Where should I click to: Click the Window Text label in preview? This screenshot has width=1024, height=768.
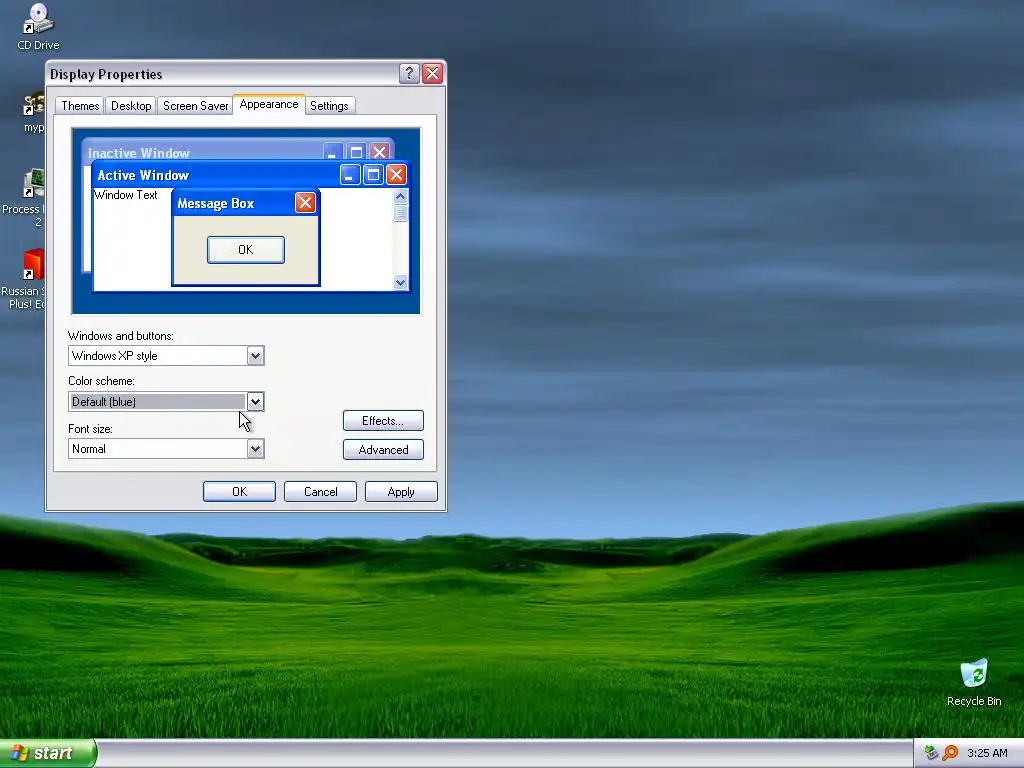126,195
